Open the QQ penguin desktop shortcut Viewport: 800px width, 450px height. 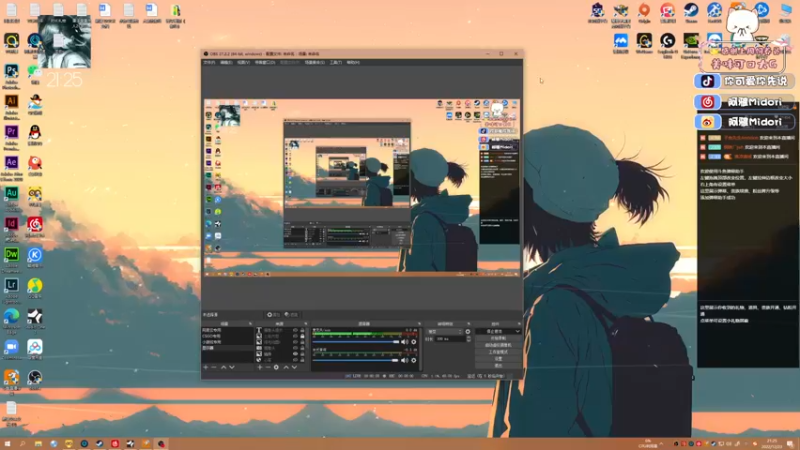click(x=35, y=133)
